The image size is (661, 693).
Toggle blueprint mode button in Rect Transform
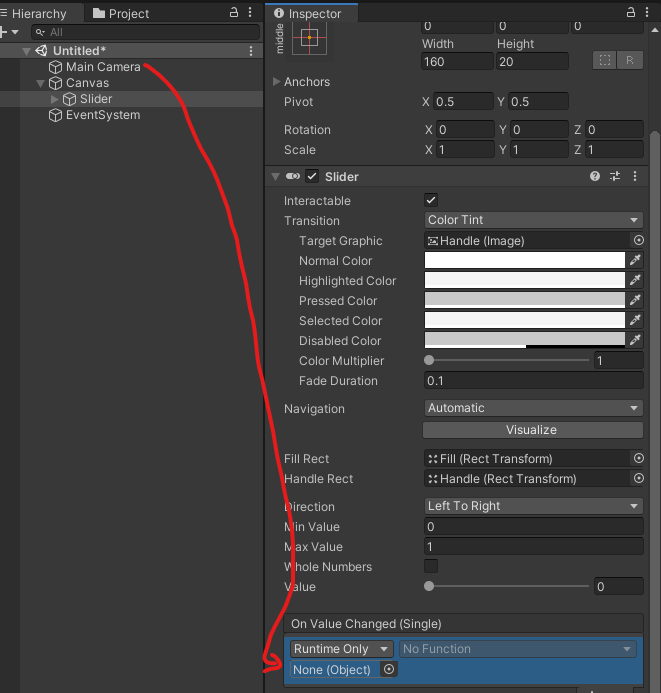pos(604,60)
